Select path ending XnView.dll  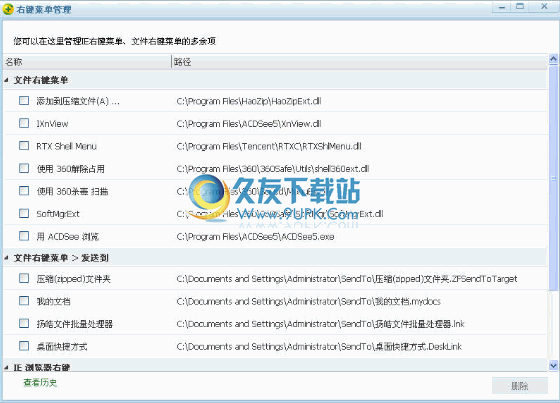pos(249,124)
